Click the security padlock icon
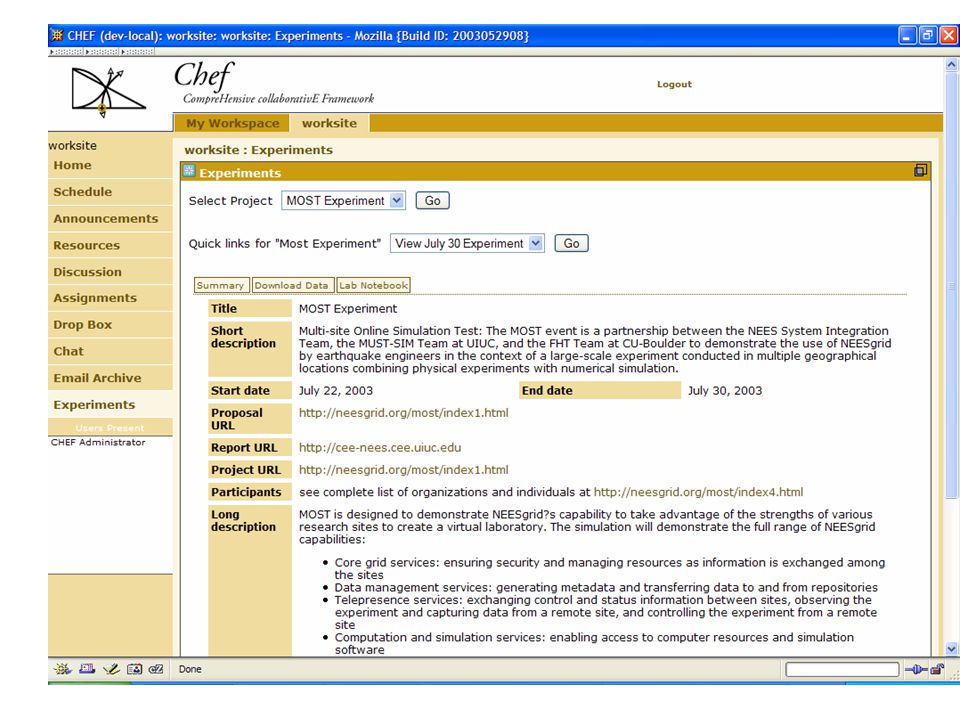 coord(937,669)
